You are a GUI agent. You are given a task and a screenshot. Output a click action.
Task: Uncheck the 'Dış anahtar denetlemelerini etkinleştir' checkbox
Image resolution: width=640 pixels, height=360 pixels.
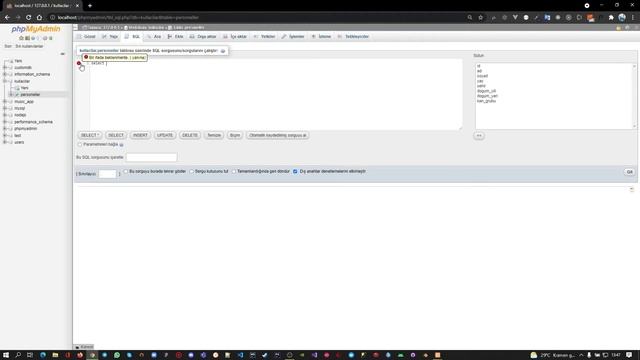(x=295, y=171)
